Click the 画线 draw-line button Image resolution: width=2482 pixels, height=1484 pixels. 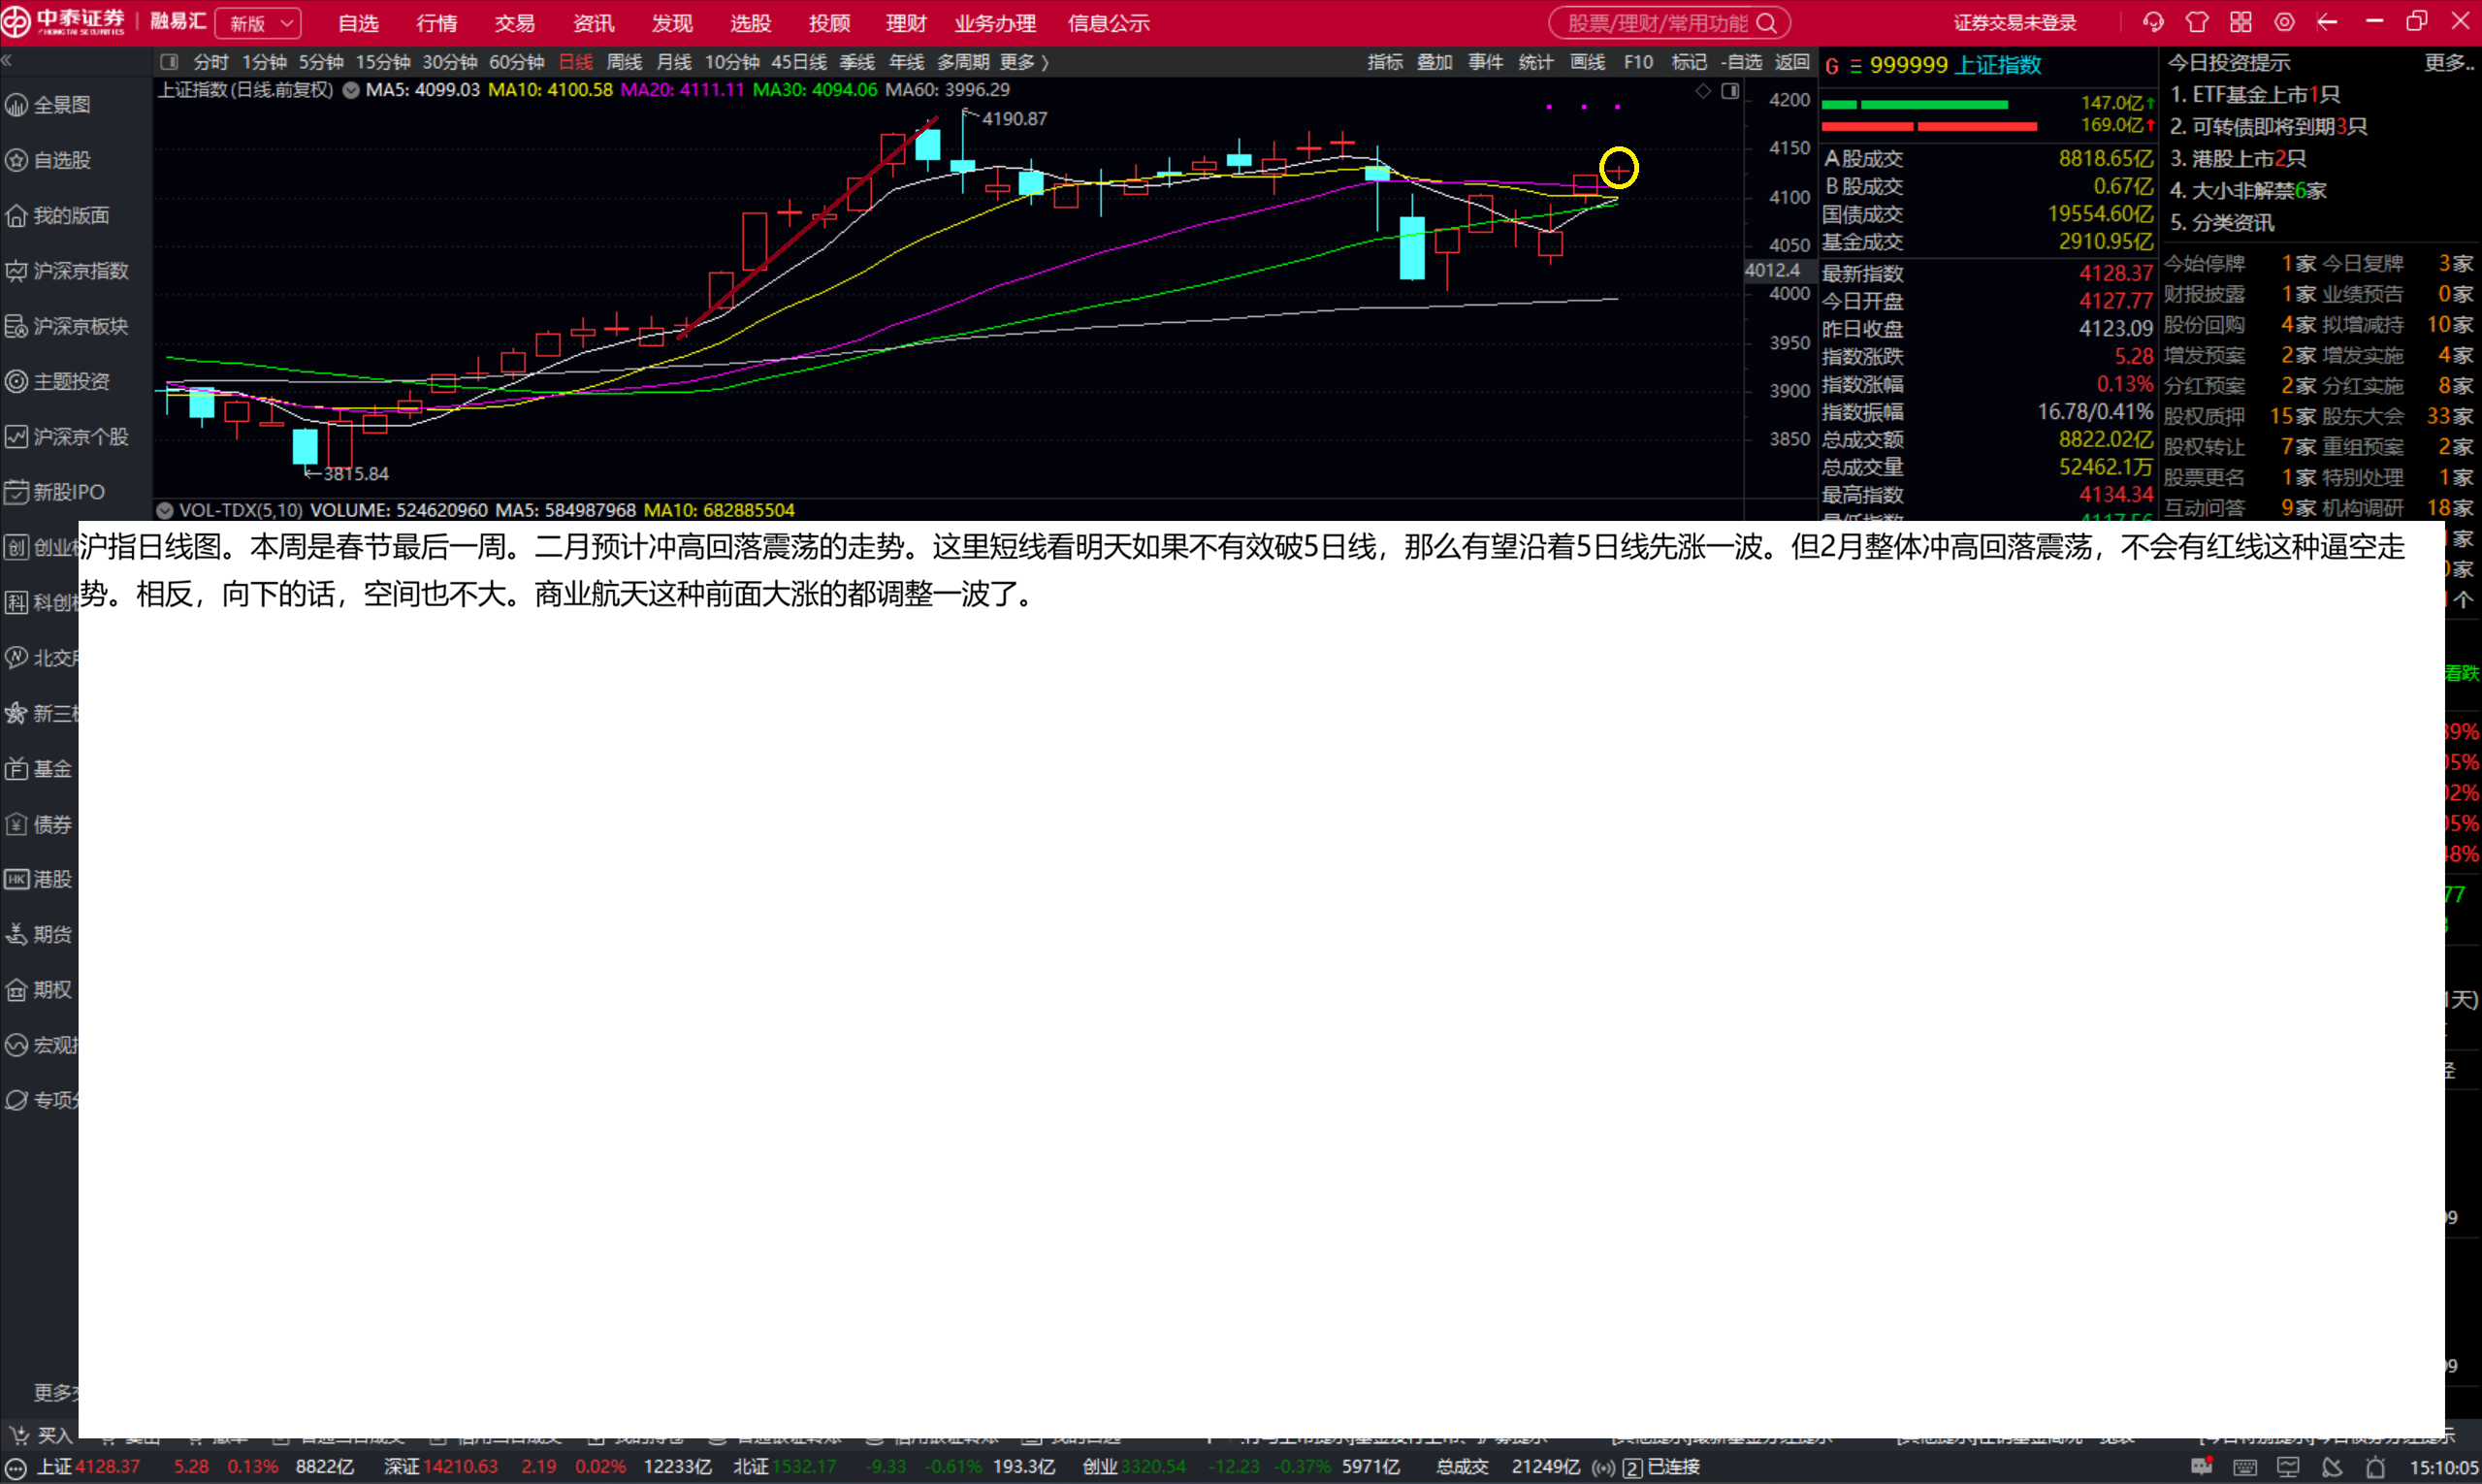1587,62
